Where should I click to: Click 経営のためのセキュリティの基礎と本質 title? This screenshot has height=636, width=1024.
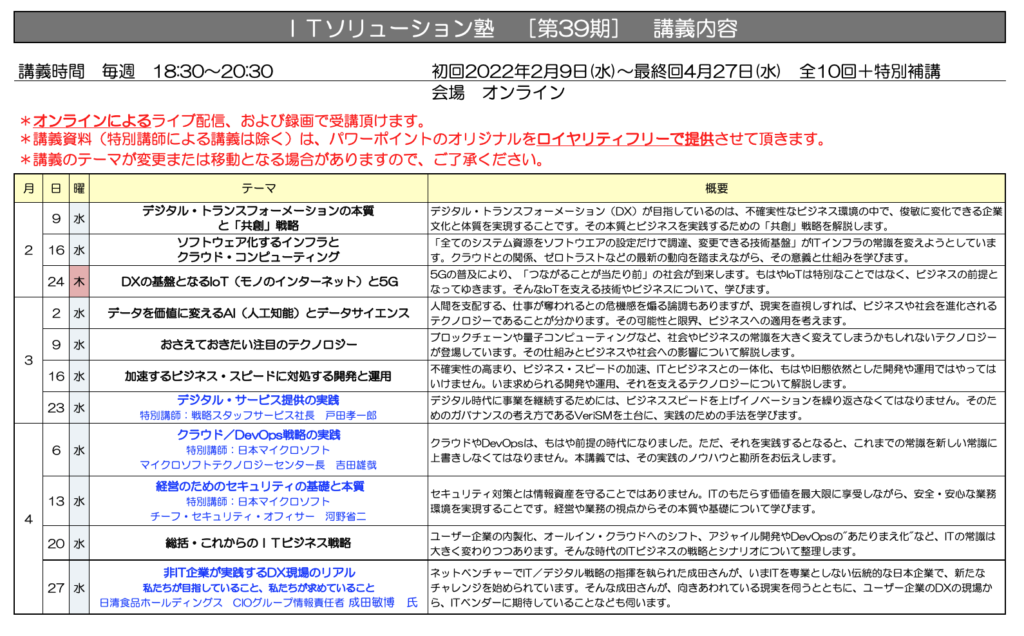click(x=259, y=486)
